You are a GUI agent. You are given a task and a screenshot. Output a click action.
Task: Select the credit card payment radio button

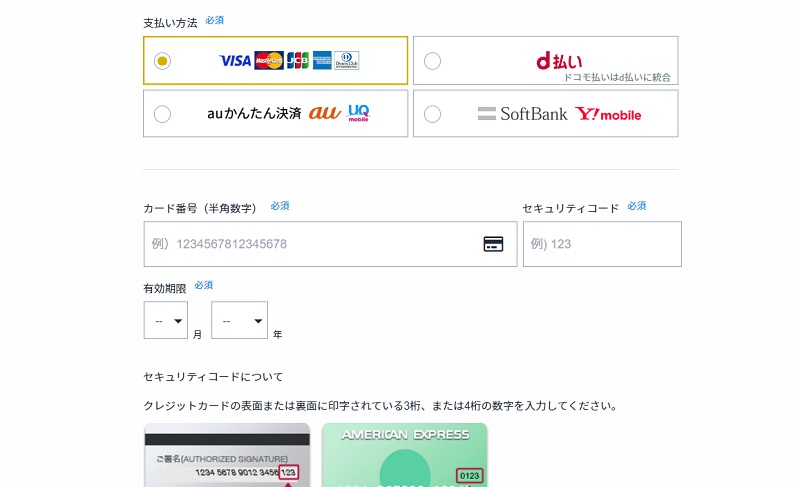click(x=162, y=61)
